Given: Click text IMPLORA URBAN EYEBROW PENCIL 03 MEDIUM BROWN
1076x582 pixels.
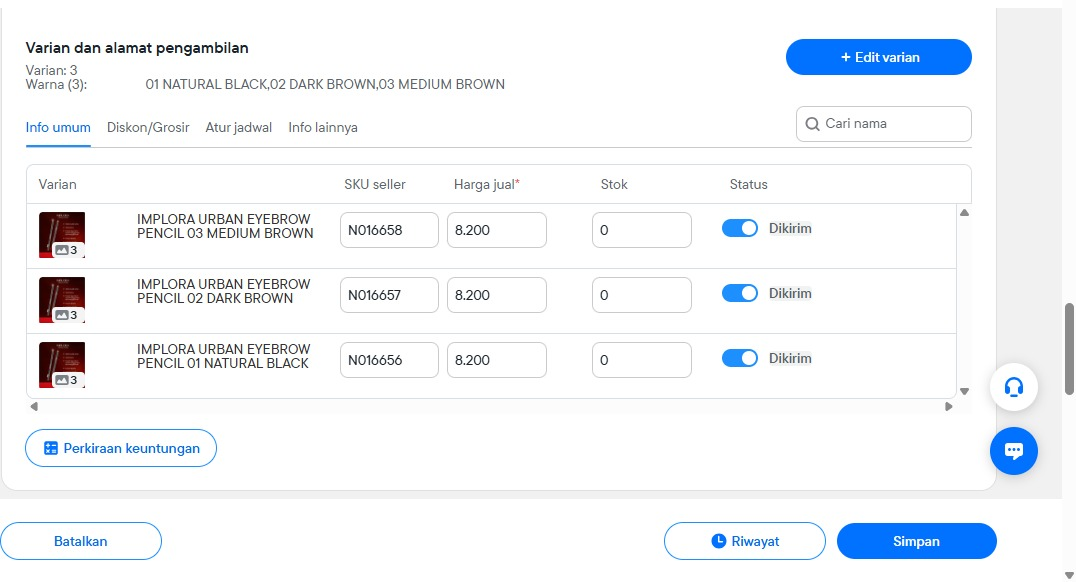Looking at the screenshot, I should (225, 226).
